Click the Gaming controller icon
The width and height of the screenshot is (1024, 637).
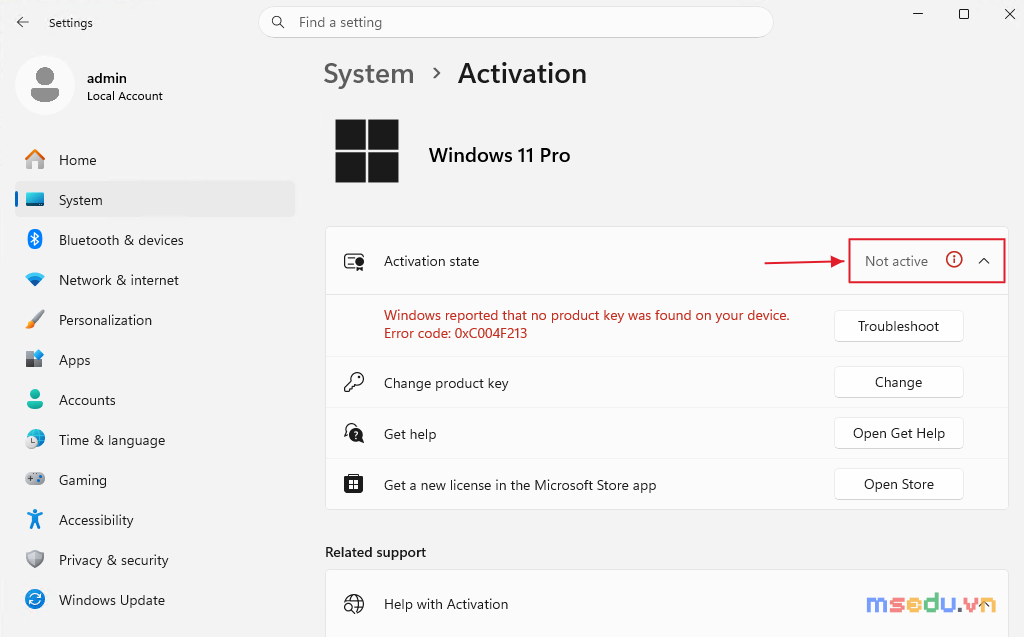tap(35, 479)
